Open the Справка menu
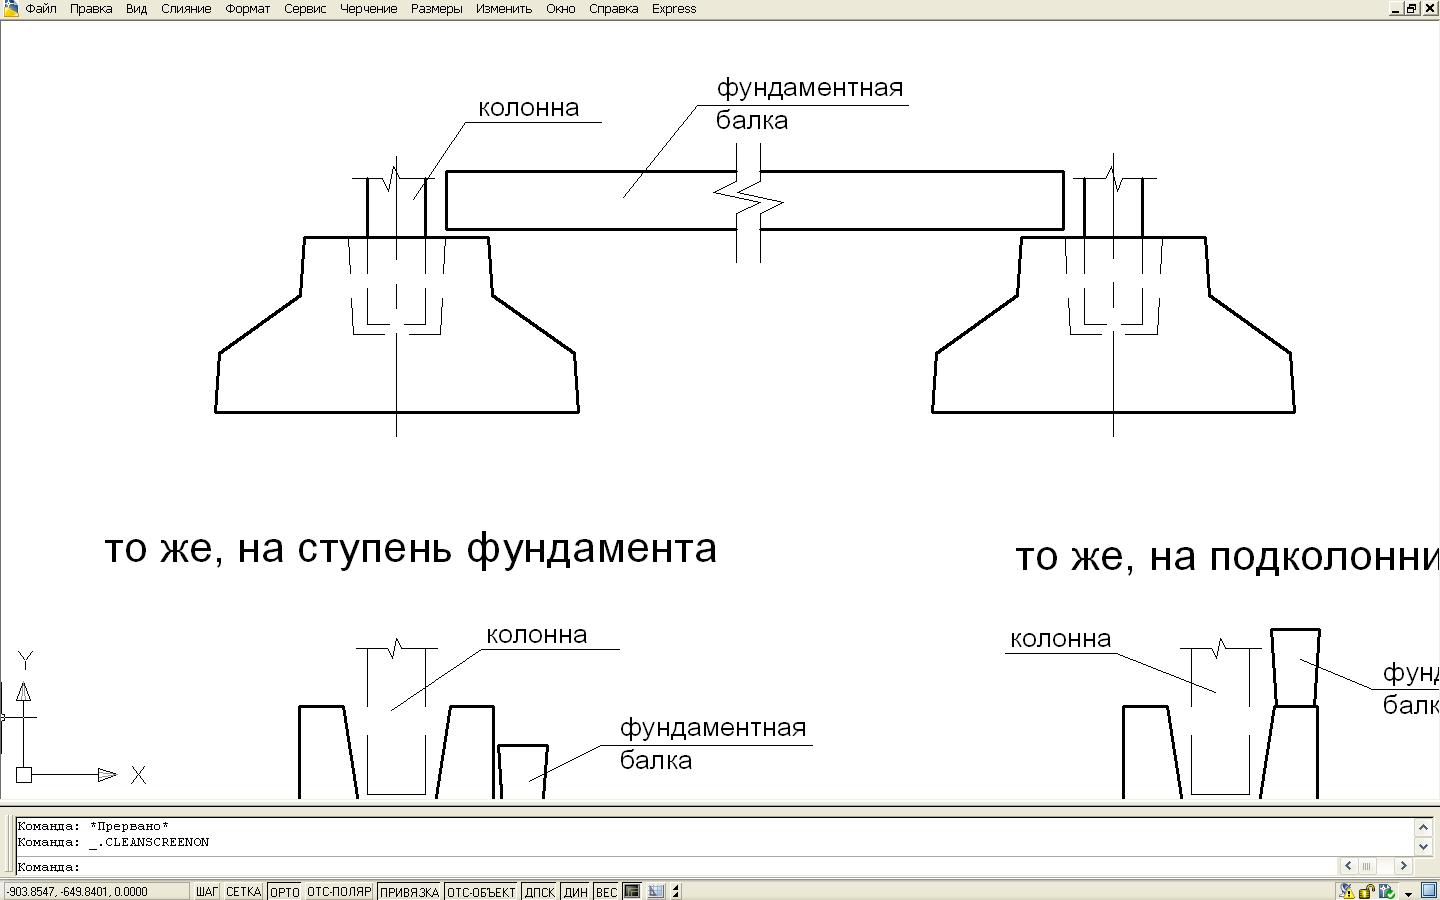The image size is (1440, 900). point(613,9)
